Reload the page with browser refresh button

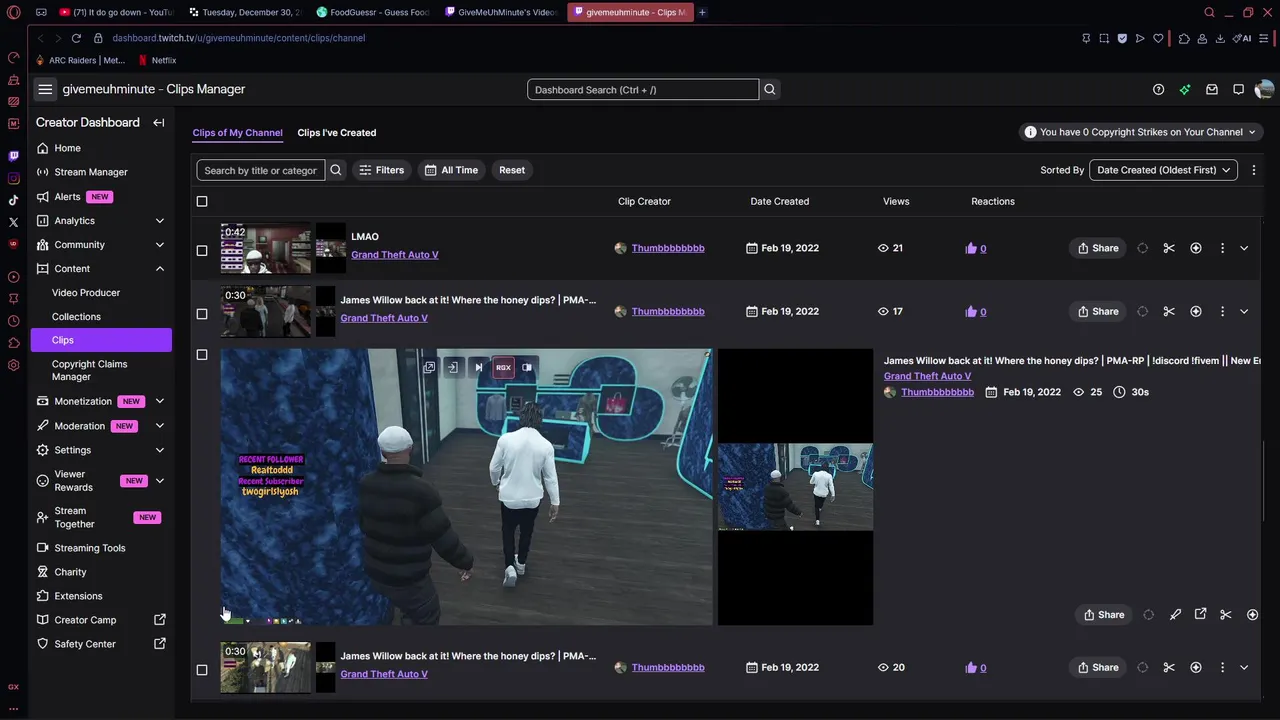coord(76,38)
